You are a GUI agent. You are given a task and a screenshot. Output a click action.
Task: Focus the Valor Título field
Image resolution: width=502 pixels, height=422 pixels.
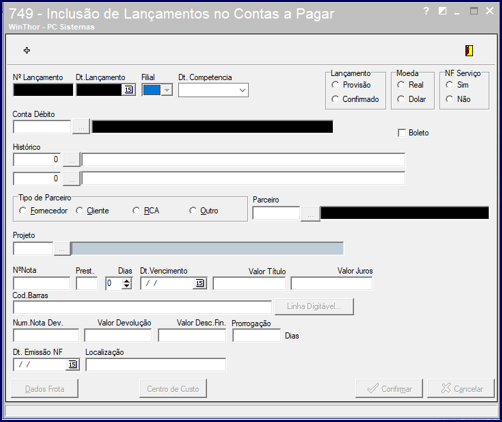249,284
